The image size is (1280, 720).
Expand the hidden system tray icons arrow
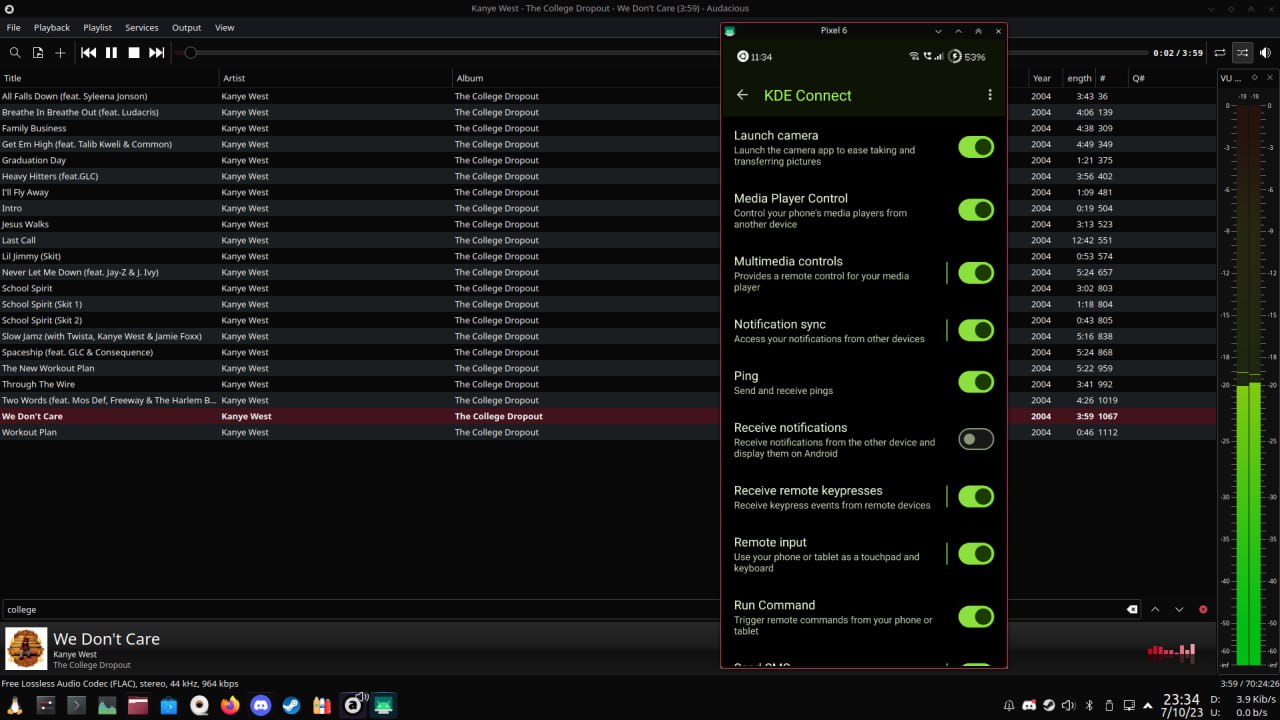click(x=1148, y=705)
